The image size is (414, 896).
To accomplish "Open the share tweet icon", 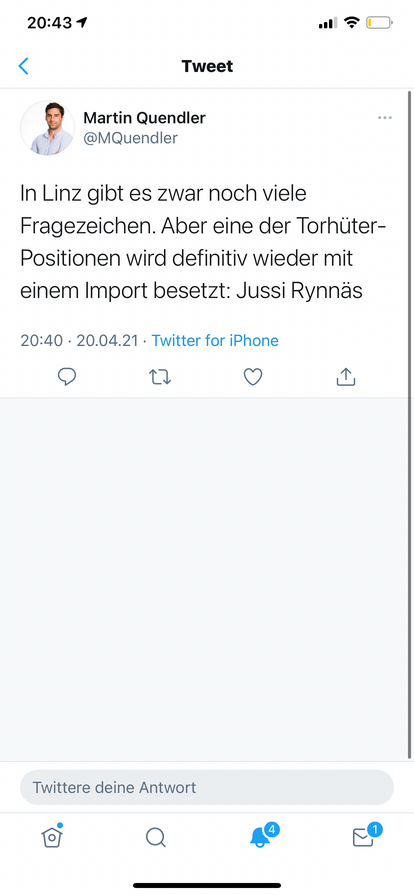I will 346,377.
